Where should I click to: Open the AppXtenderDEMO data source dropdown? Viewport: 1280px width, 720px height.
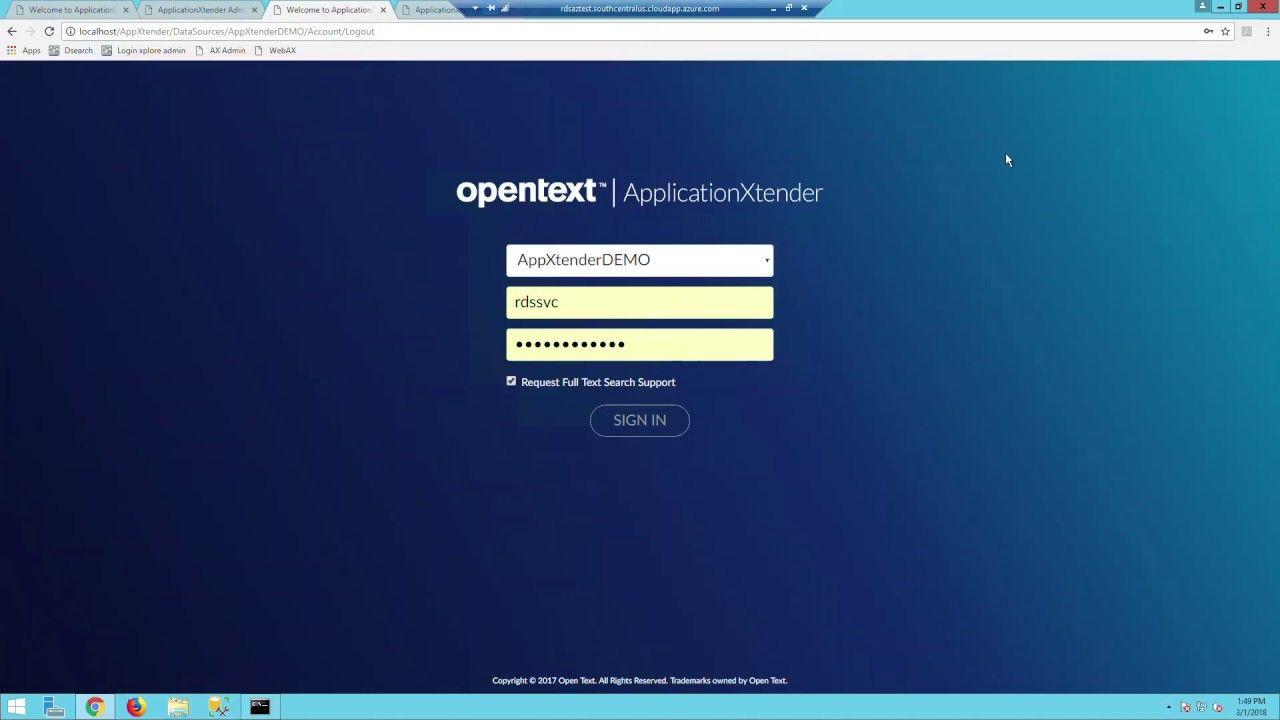(639, 260)
